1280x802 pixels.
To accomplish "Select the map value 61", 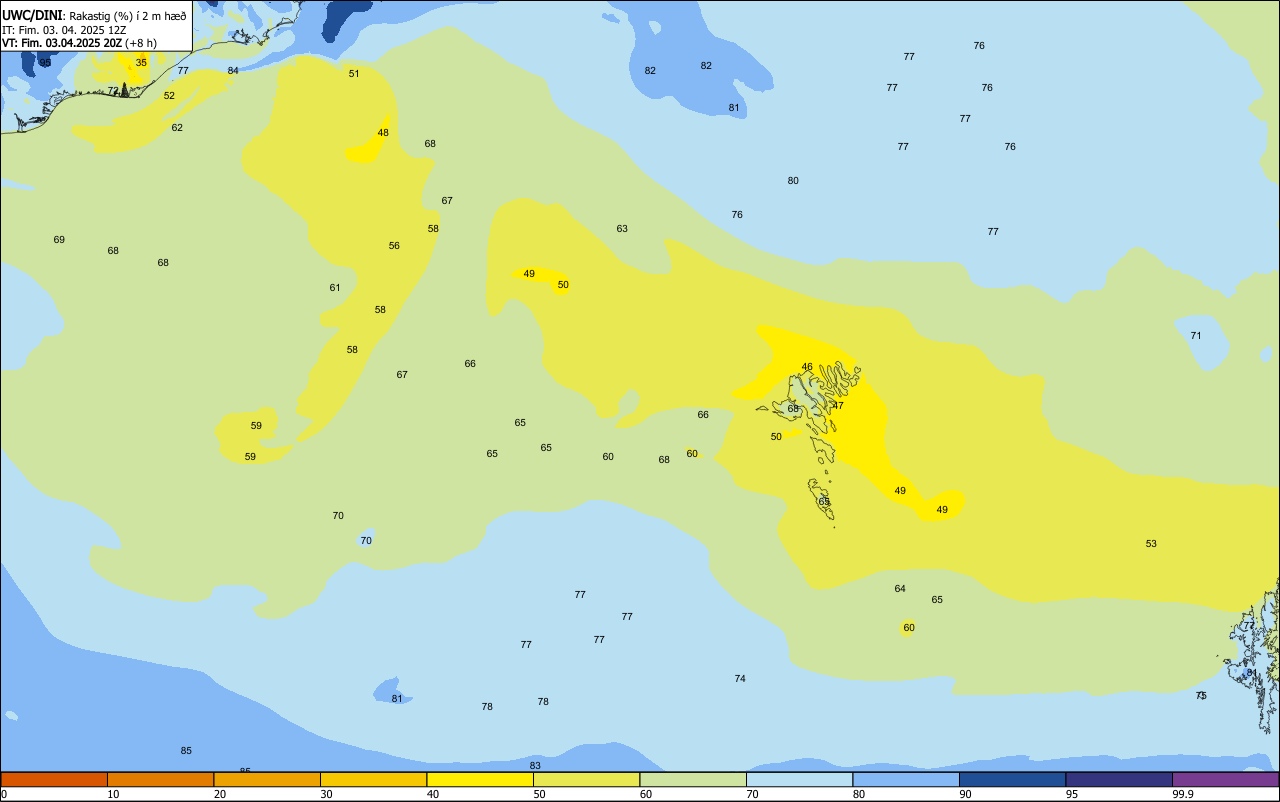I will 335,287.
